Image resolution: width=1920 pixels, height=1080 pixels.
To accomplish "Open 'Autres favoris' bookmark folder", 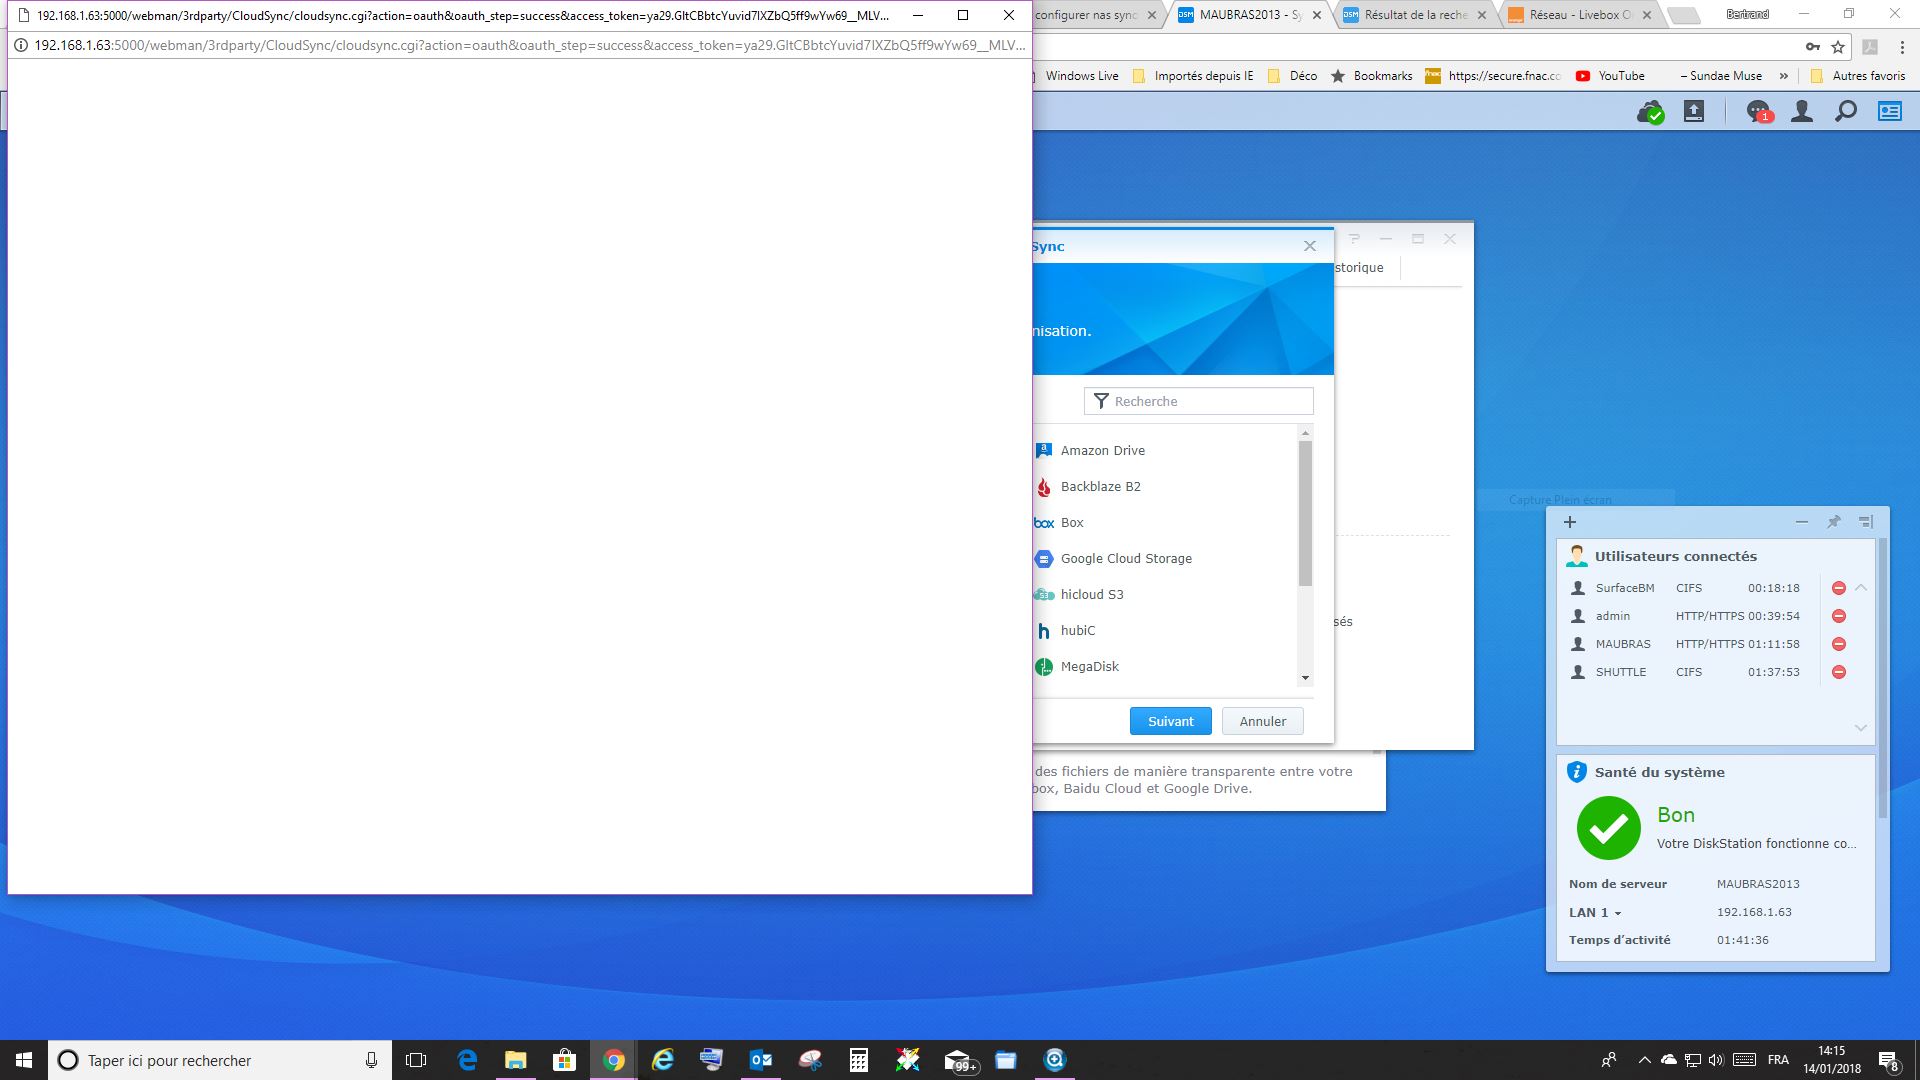I will 1858,76.
